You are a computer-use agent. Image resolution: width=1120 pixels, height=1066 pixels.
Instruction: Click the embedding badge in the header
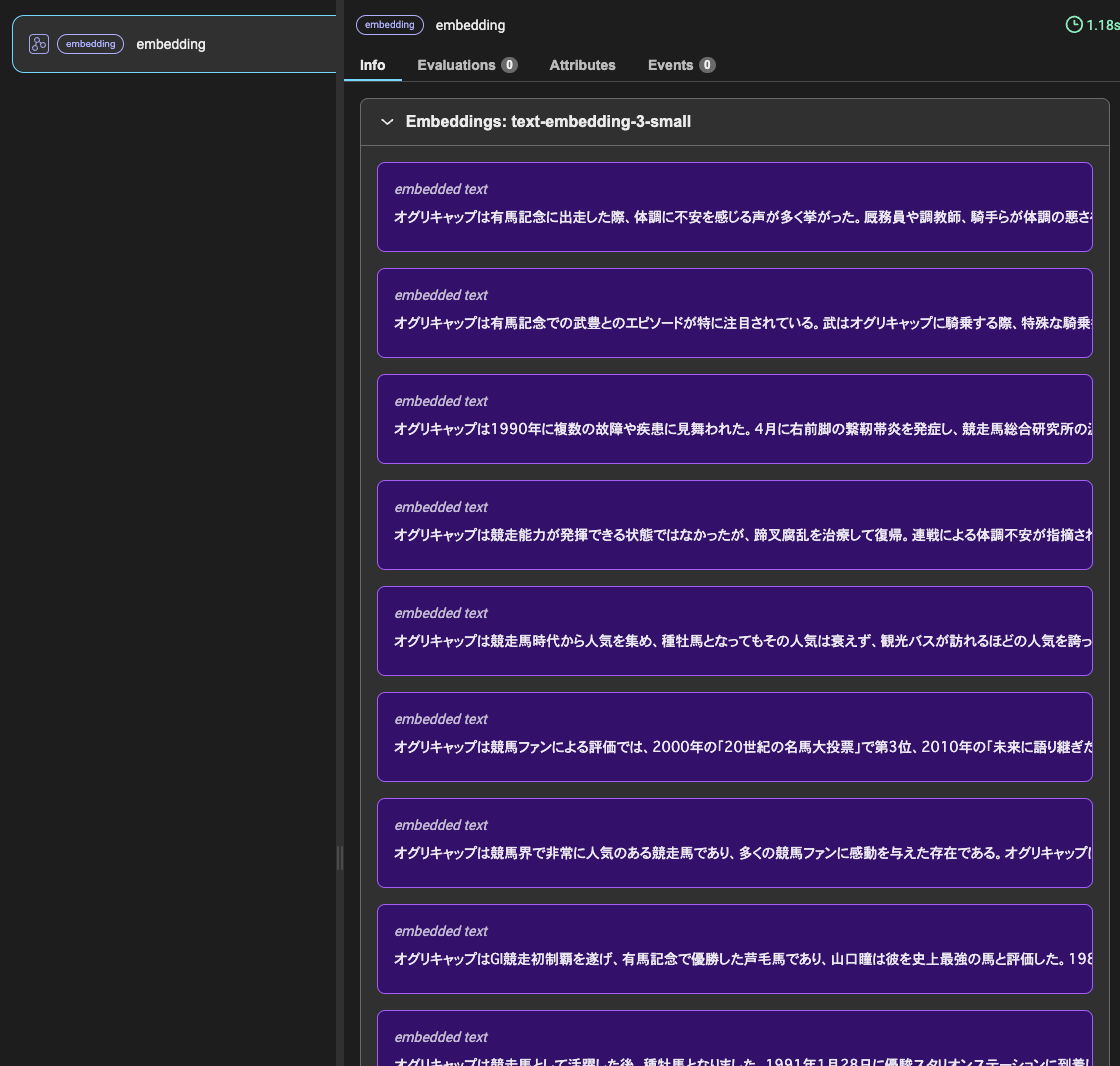(389, 25)
